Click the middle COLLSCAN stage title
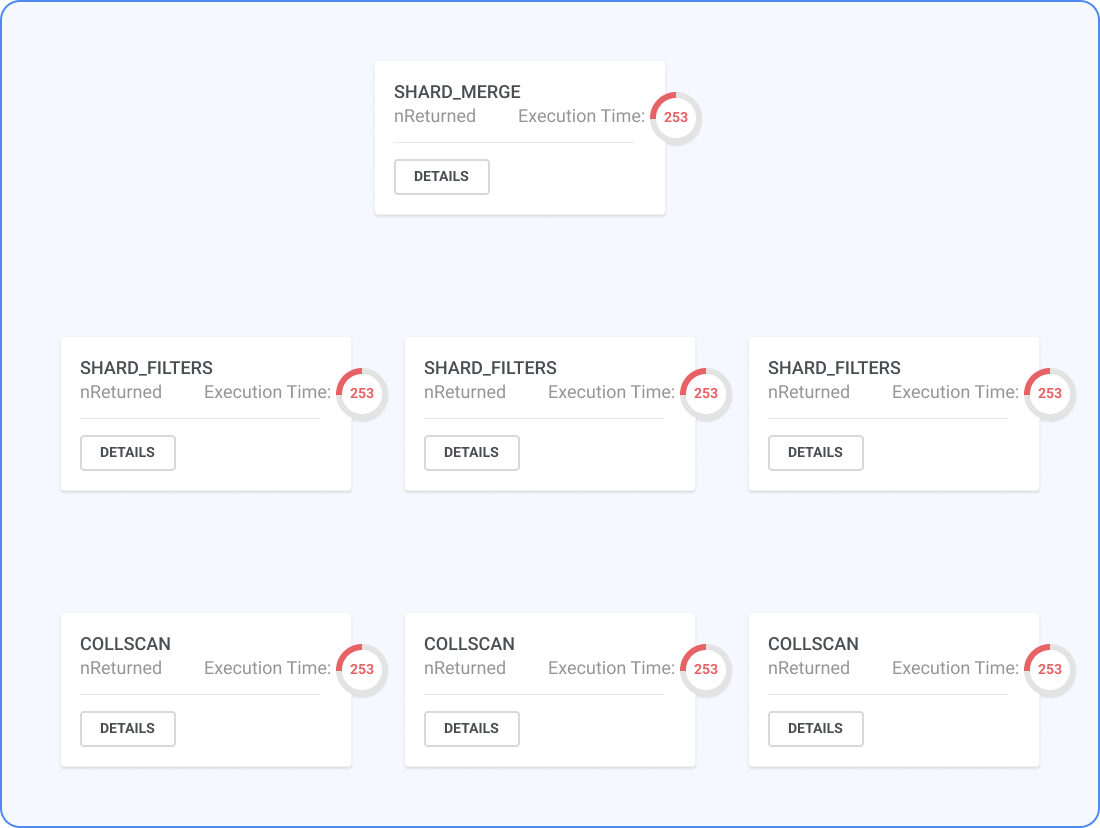The width and height of the screenshot is (1100, 828). point(469,643)
